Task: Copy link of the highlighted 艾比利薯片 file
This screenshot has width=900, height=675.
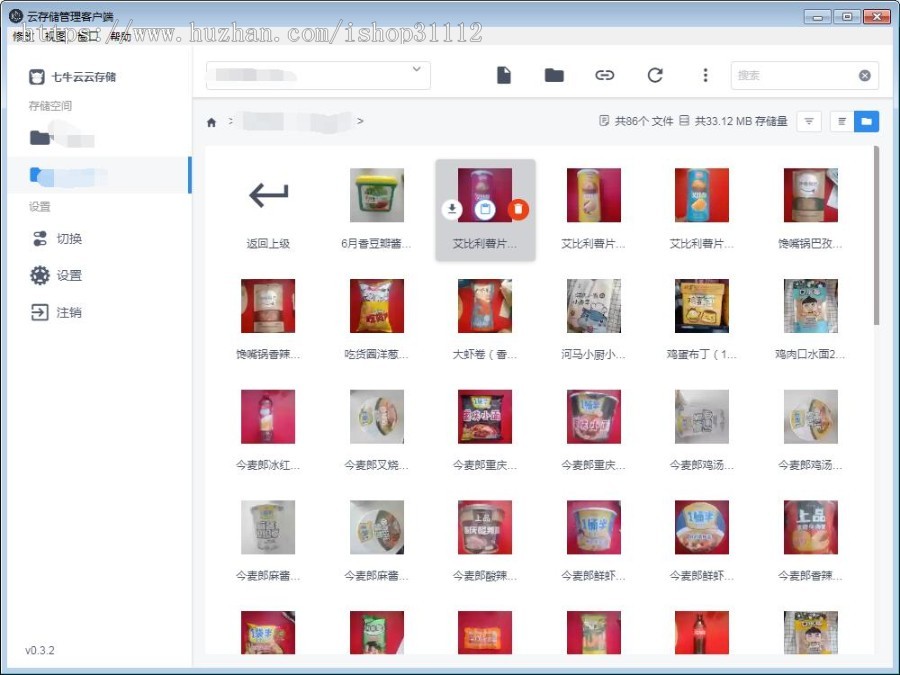Action: (x=485, y=210)
